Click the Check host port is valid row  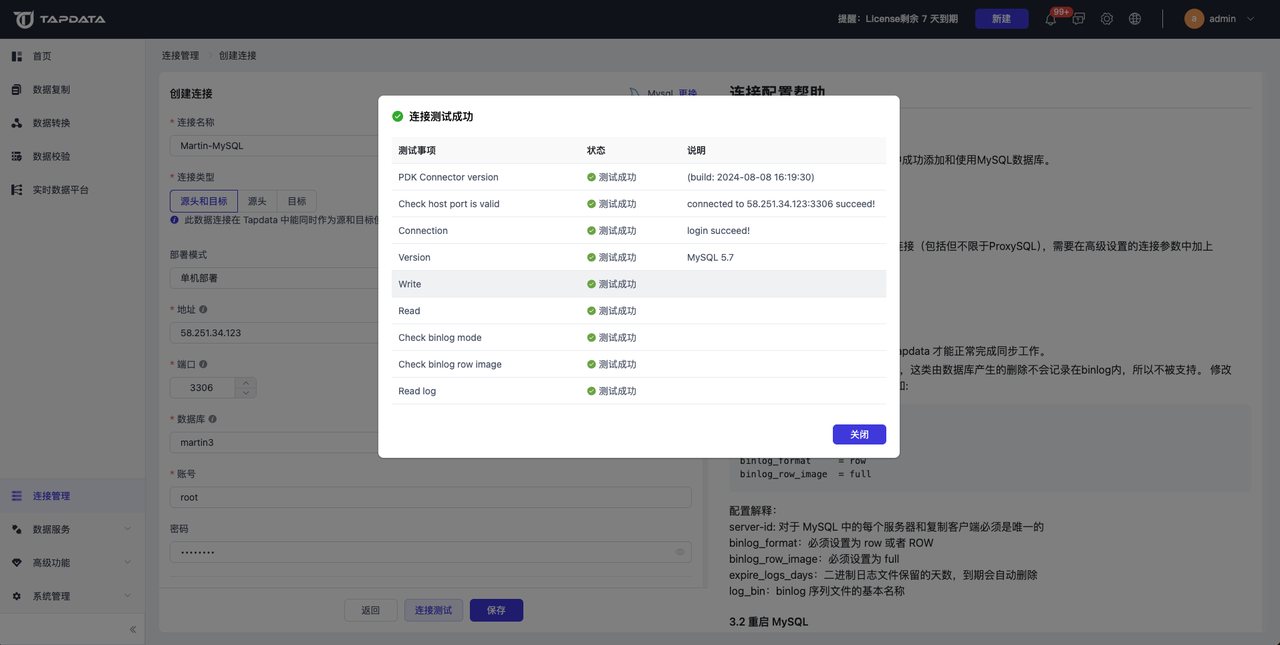click(638, 204)
